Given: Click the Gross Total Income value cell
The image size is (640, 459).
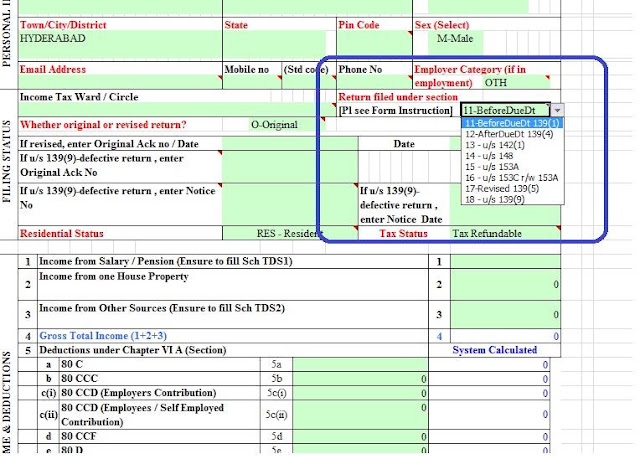Looking at the screenshot, I should pyautogui.click(x=505, y=336).
